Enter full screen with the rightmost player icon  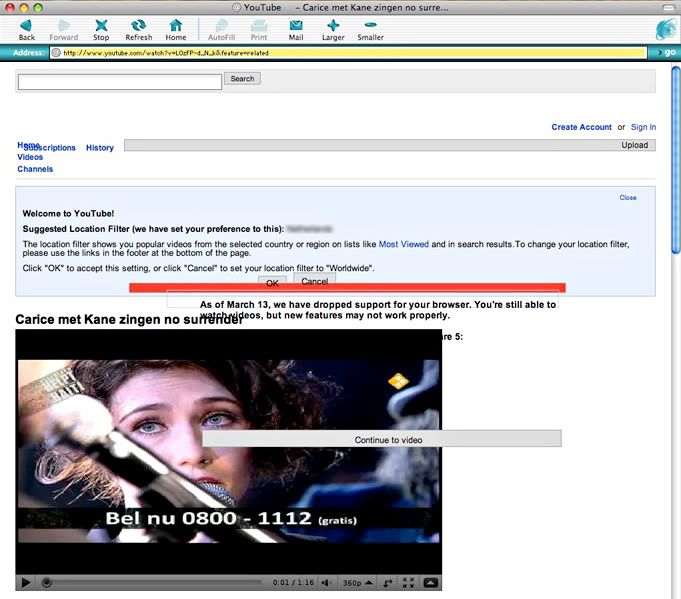(430, 582)
